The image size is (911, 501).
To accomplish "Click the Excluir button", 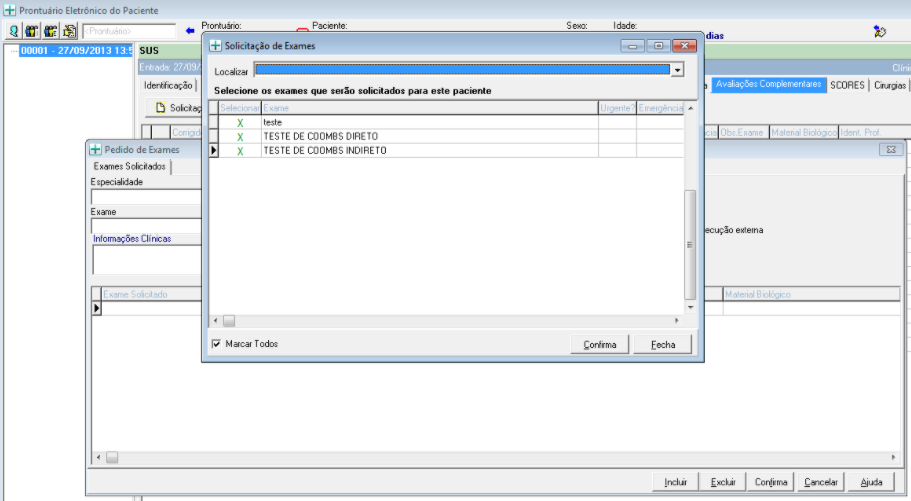I will point(723,482).
